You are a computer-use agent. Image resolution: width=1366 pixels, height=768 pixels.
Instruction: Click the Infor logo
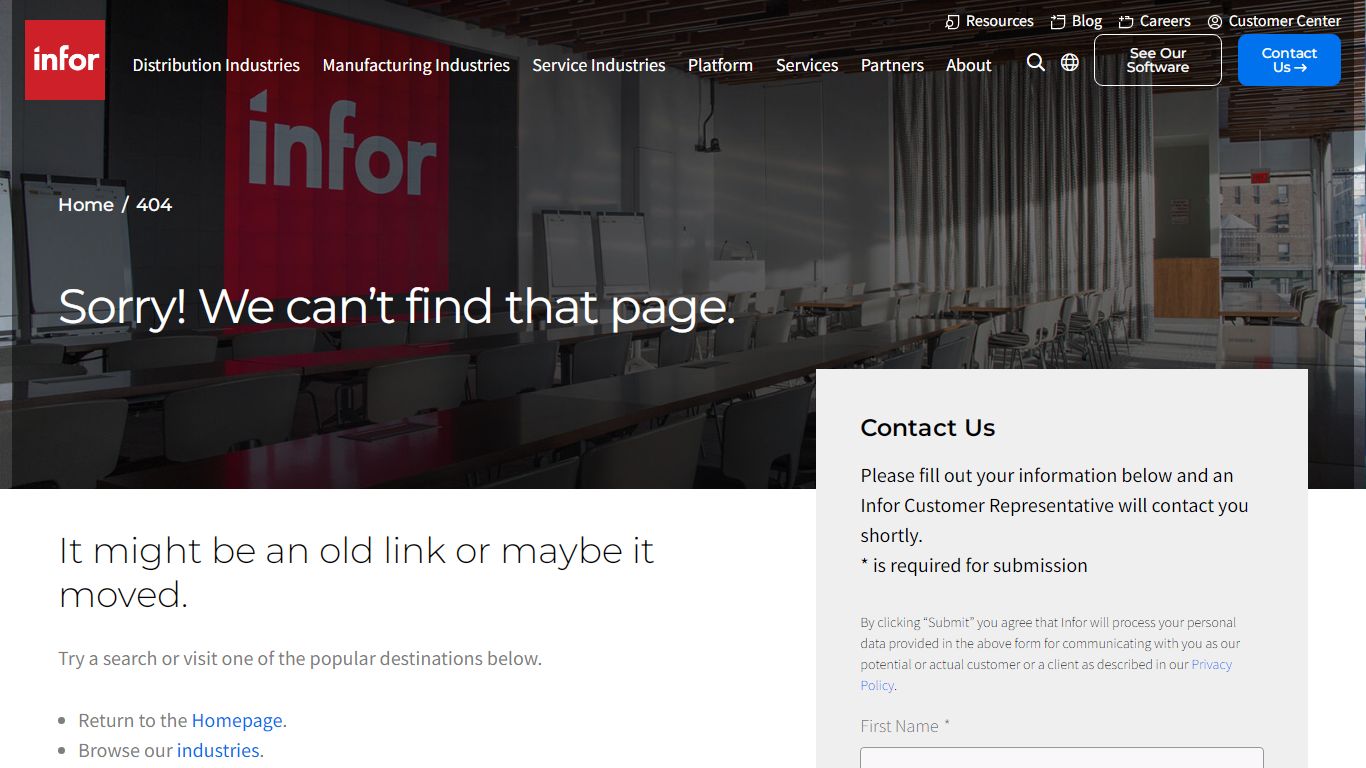(x=65, y=60)
